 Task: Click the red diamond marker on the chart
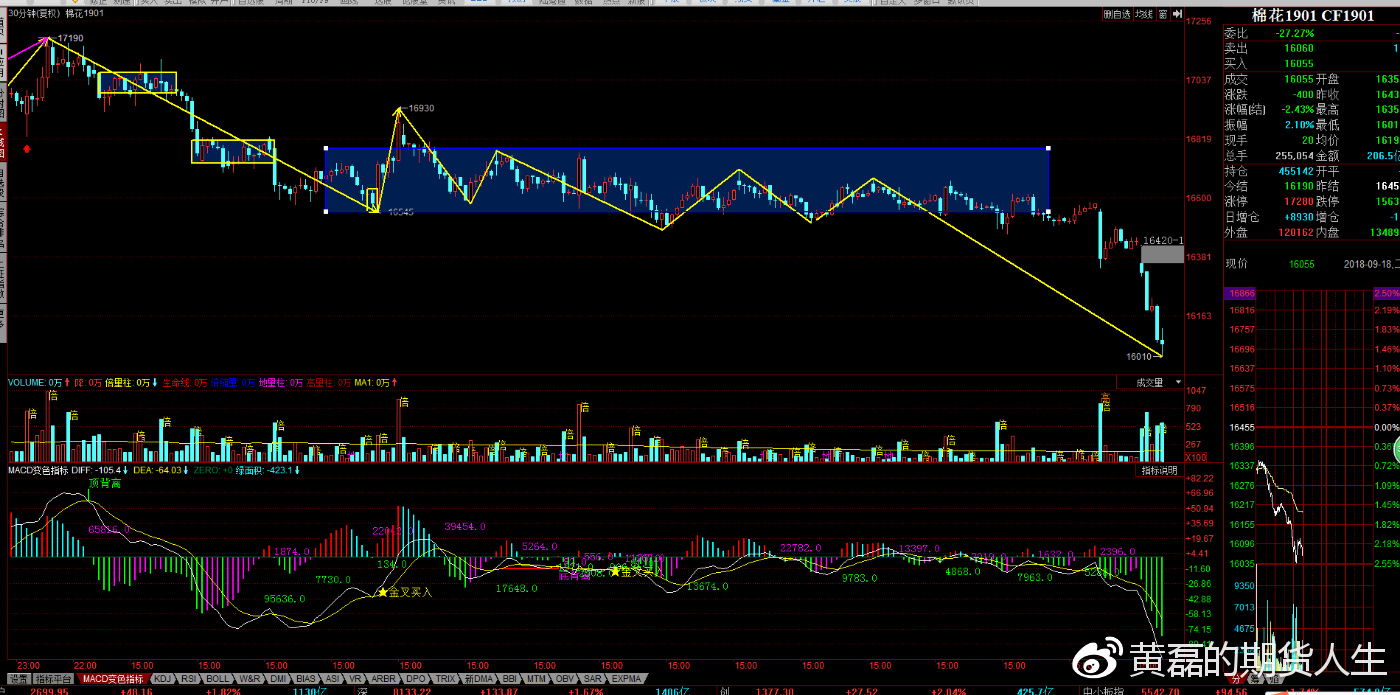(x=27, y=149)
